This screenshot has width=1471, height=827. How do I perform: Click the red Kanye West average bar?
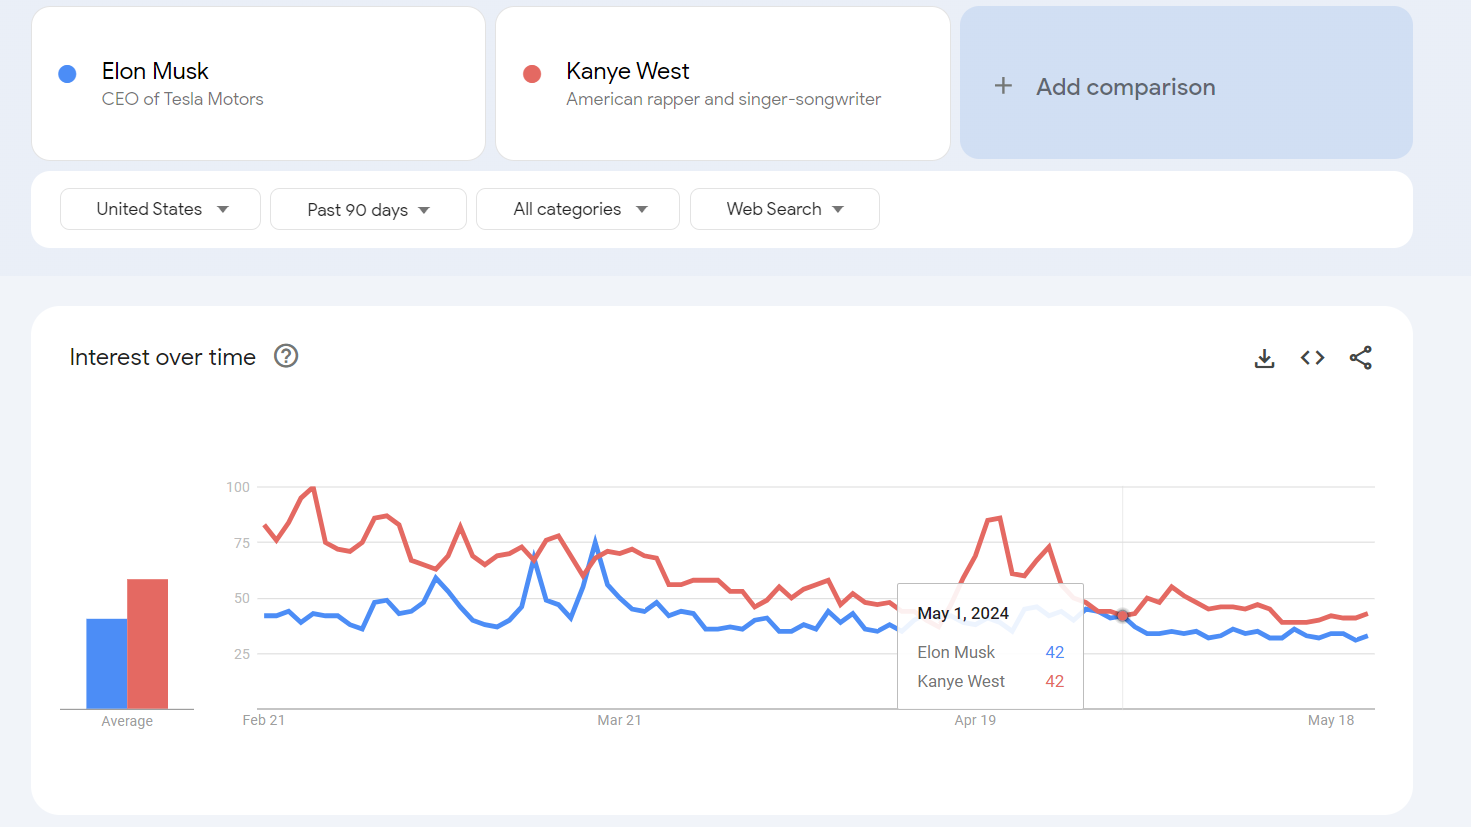(147, 644)
